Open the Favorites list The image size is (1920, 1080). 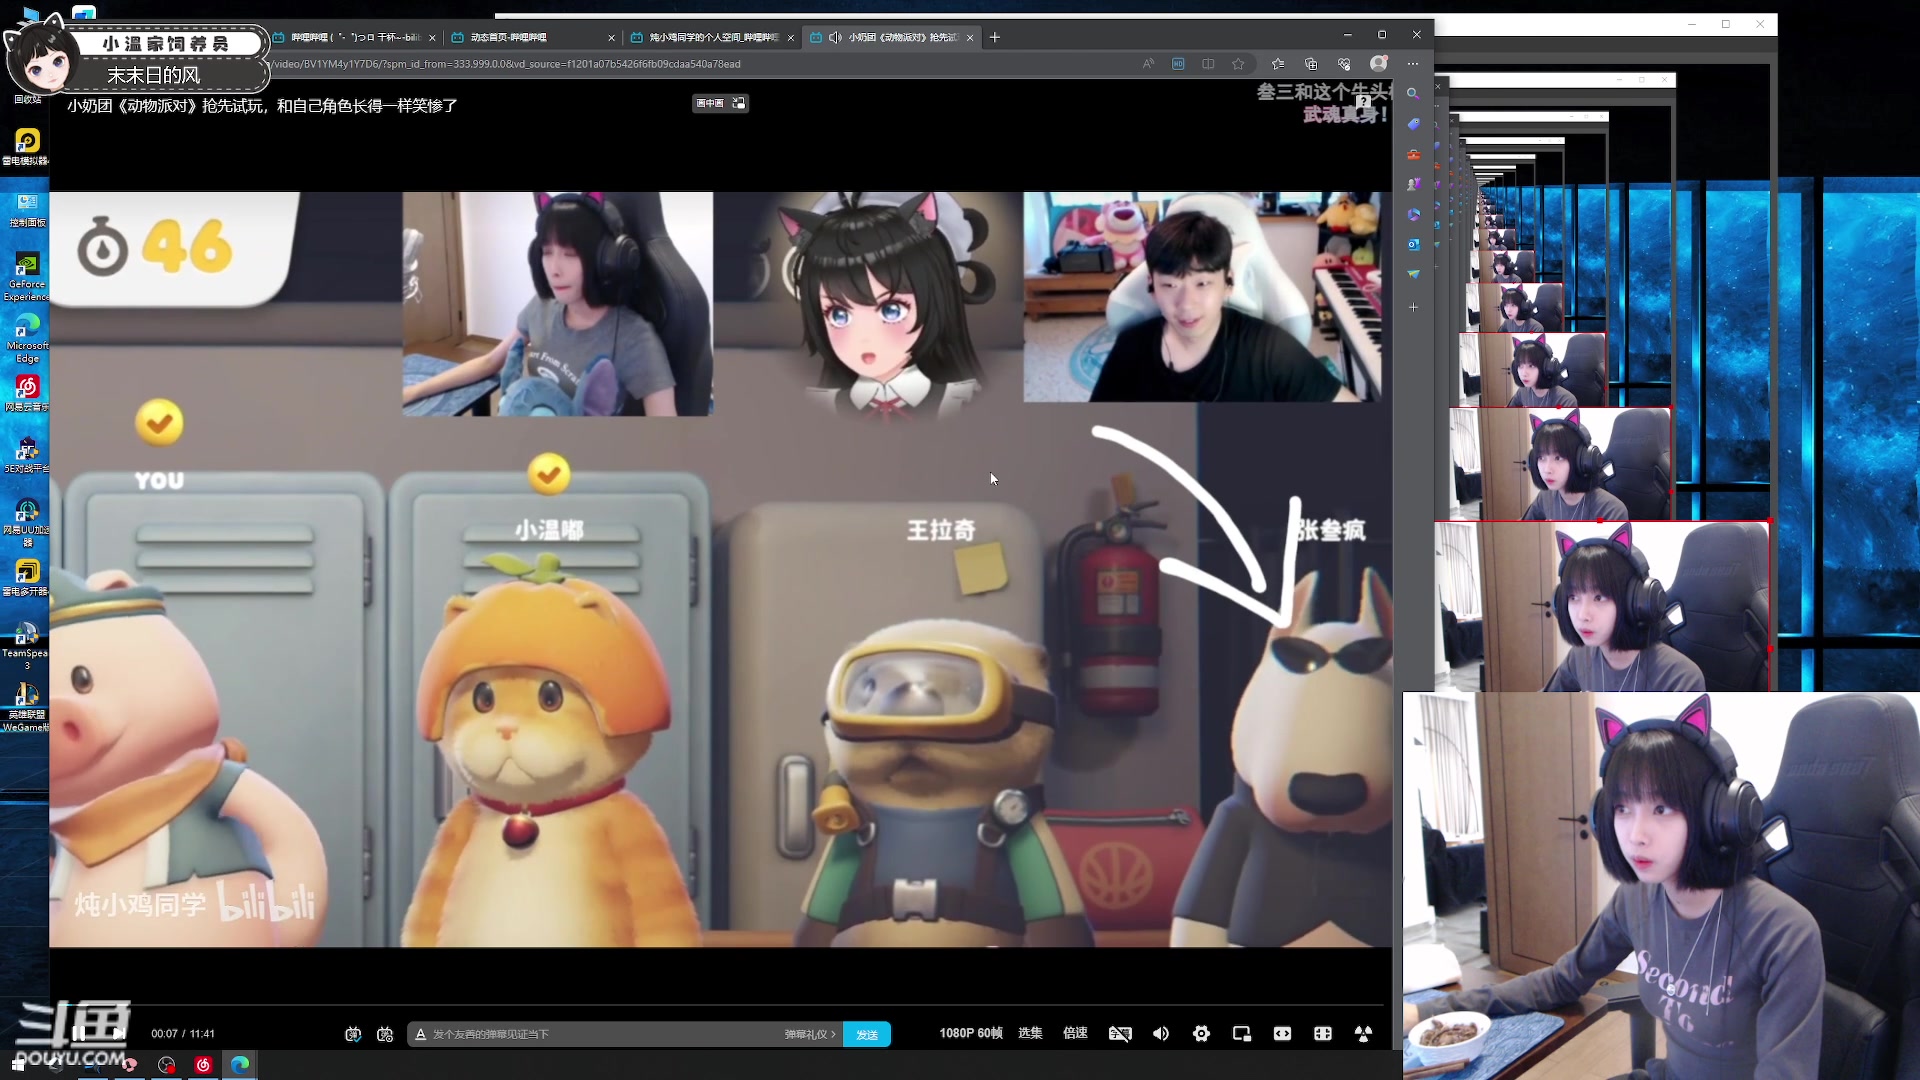[x=1278, y=64]
